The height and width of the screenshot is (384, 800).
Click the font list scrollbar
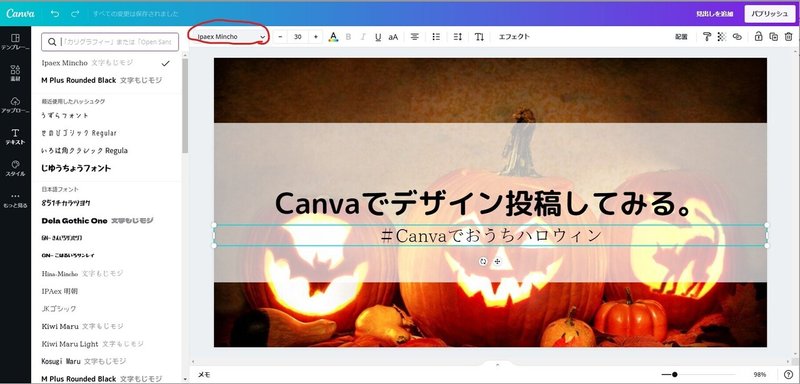185,105
